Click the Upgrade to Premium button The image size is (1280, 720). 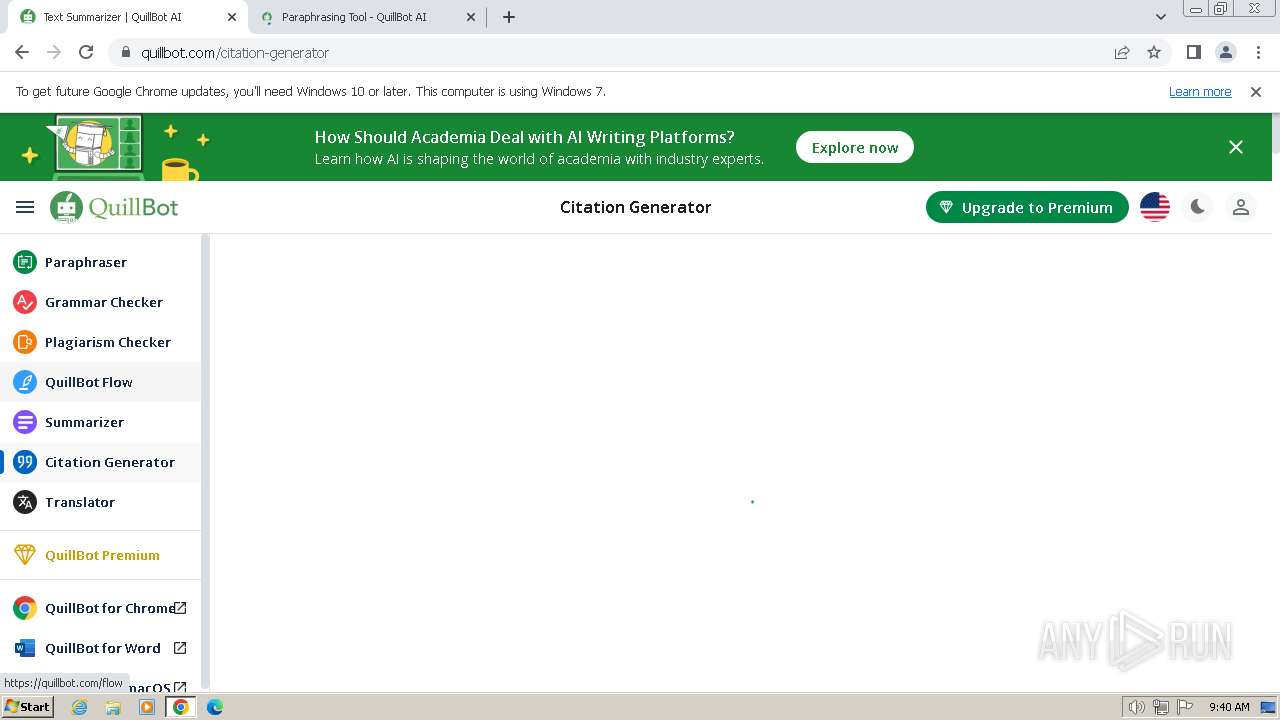click(x=1027, y=207)
